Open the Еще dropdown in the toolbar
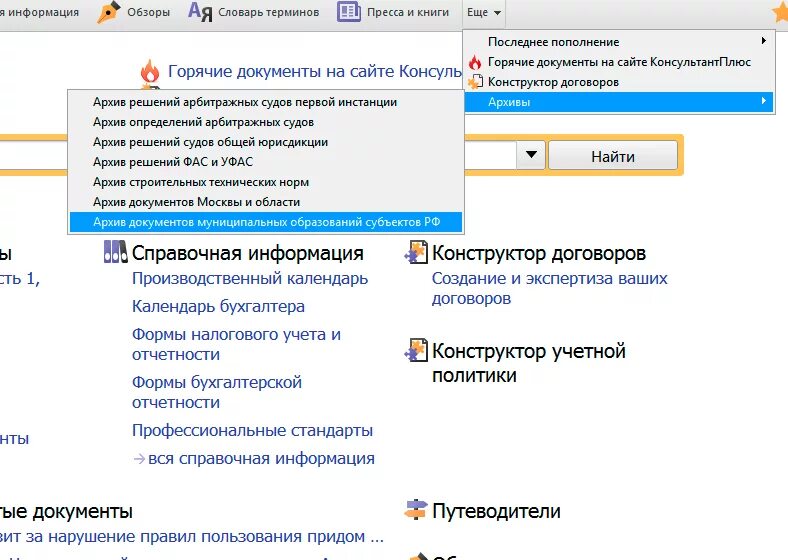 coord(483,13)
